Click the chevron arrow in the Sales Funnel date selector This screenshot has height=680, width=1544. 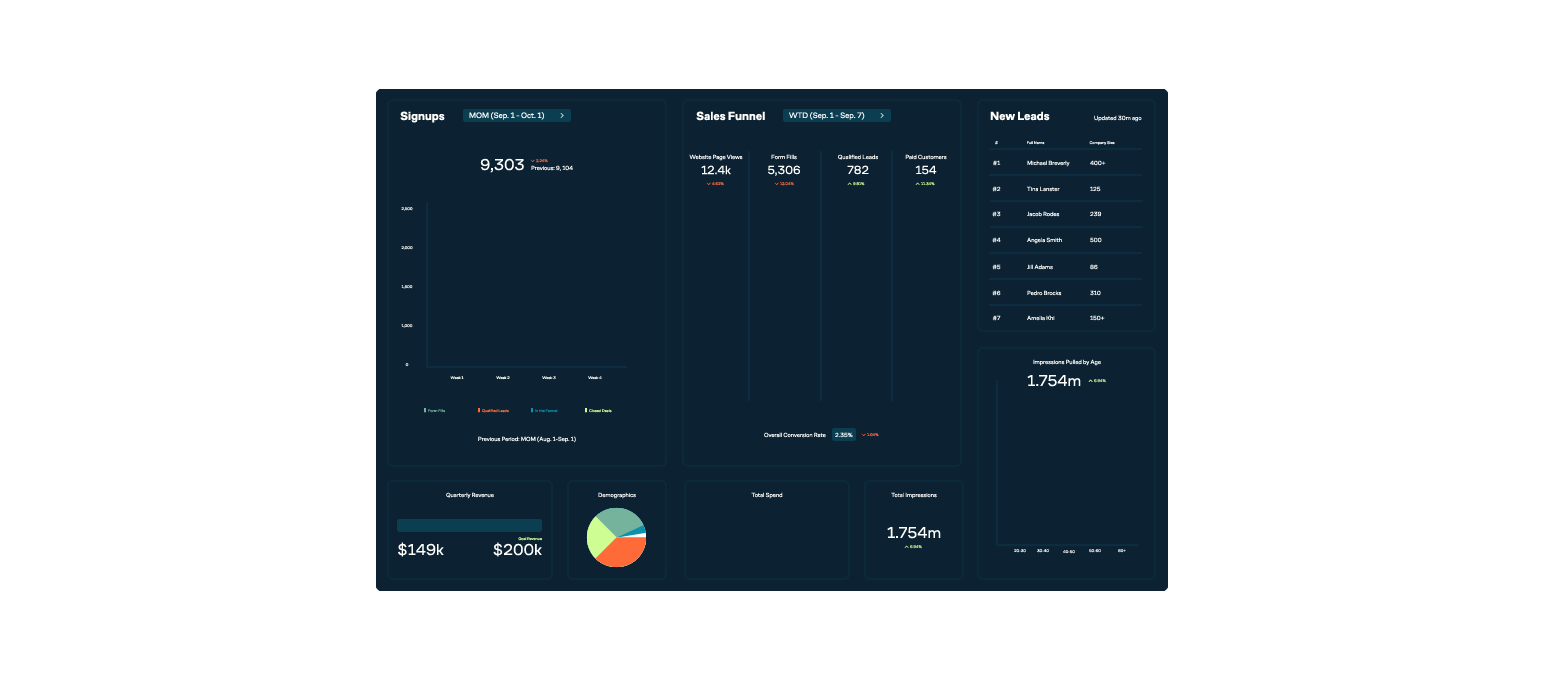(x=881, y=116)
